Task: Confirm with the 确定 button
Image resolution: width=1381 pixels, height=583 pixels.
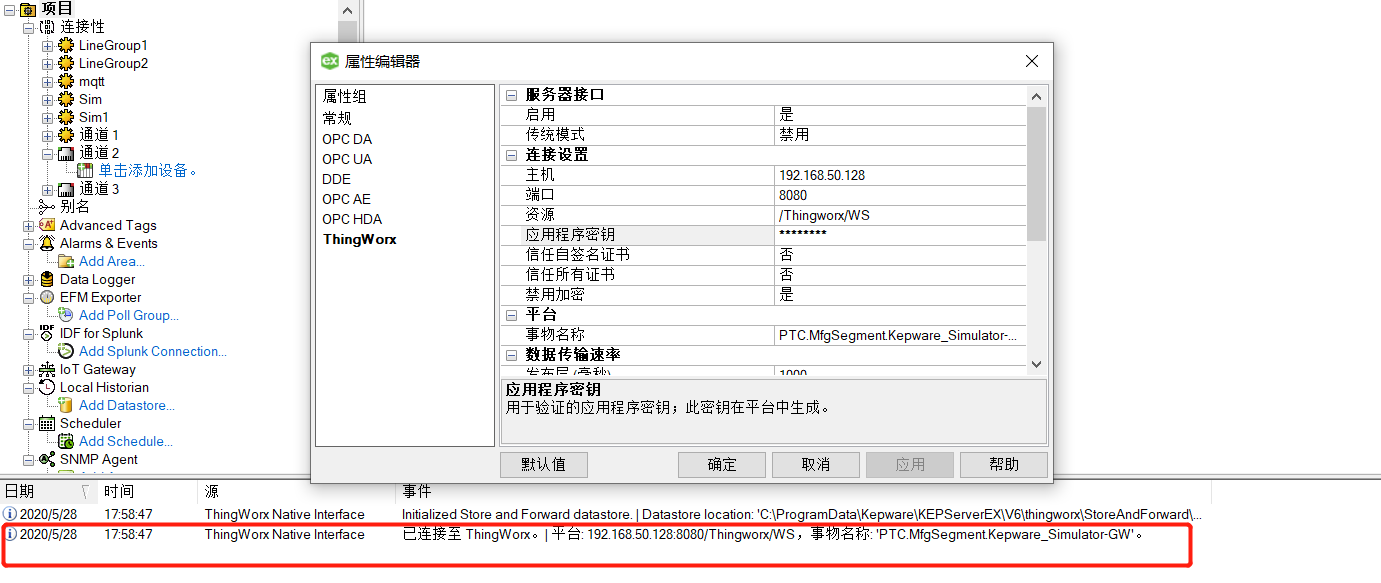Action: coord(722,464)
